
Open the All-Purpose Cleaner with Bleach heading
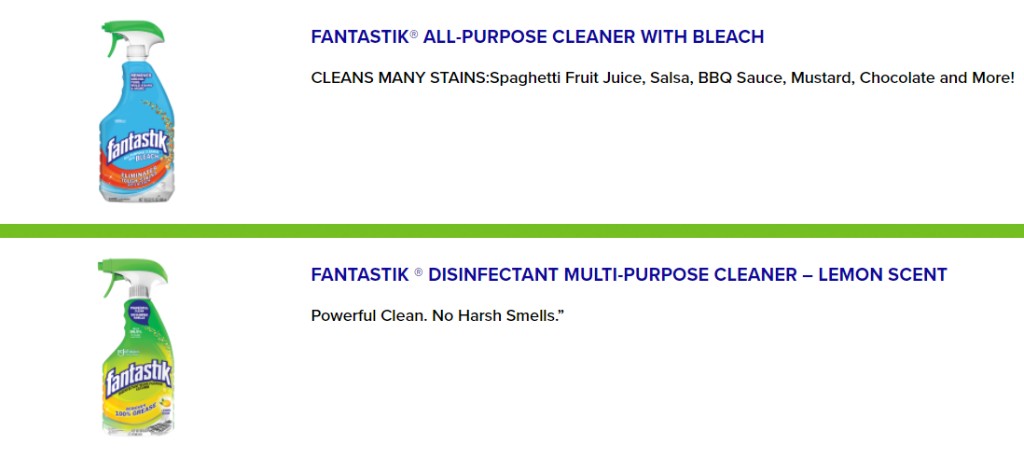pyautogui.click(x=537, y=37)
